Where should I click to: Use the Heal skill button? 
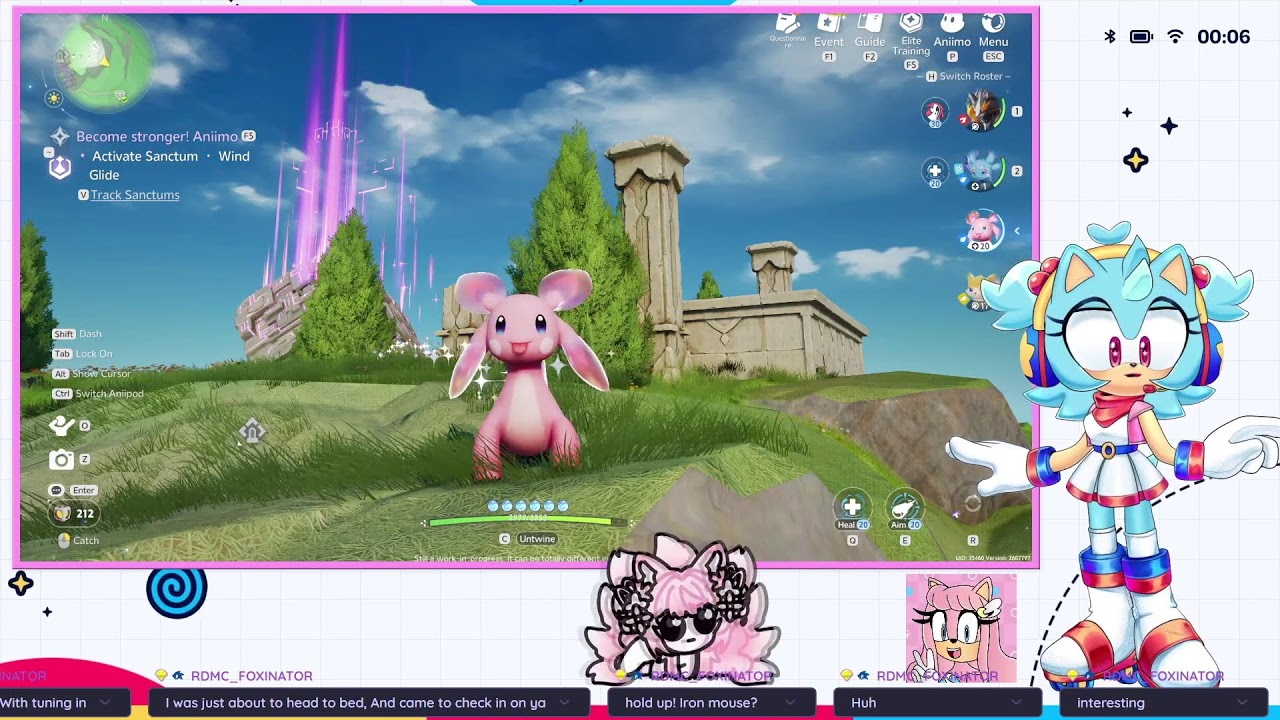(x=852, y=507)
